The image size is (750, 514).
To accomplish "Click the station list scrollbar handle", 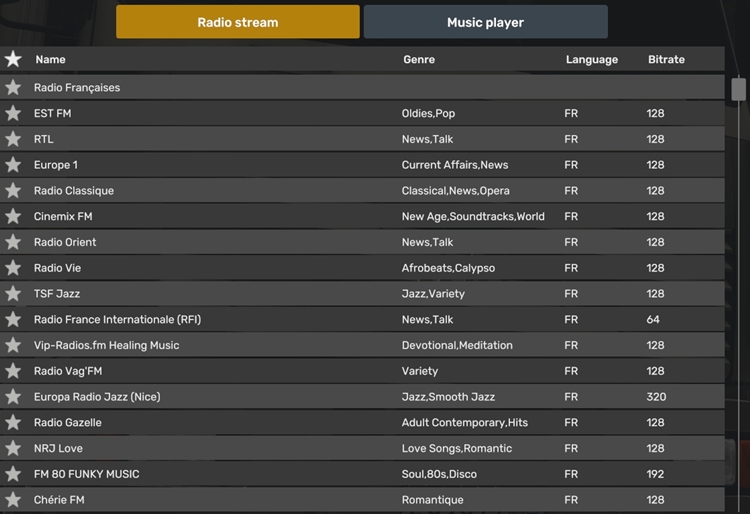I will click(x=738, y=89).
